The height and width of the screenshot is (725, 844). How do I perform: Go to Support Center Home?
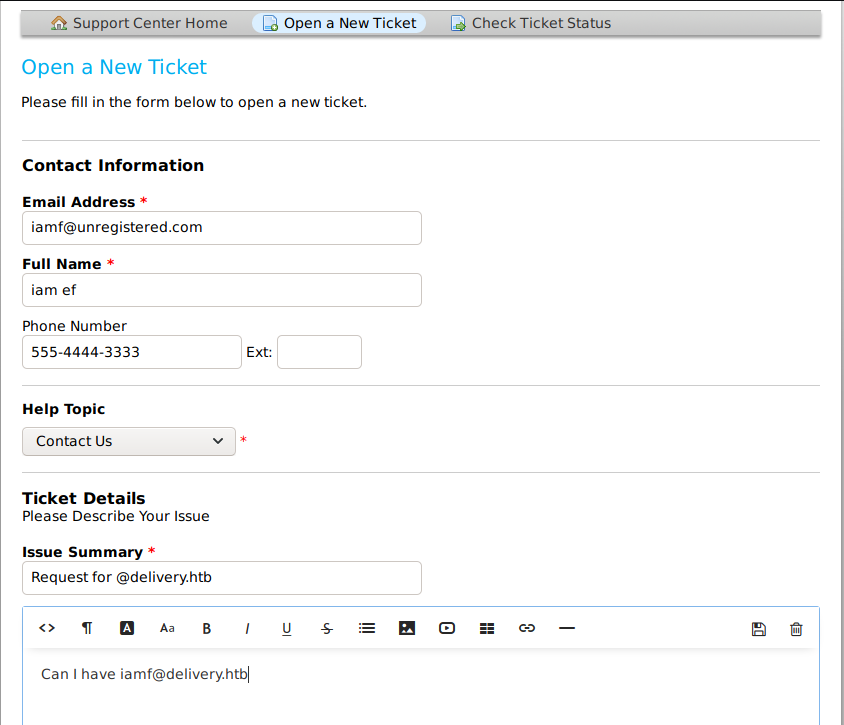(139, 23)
